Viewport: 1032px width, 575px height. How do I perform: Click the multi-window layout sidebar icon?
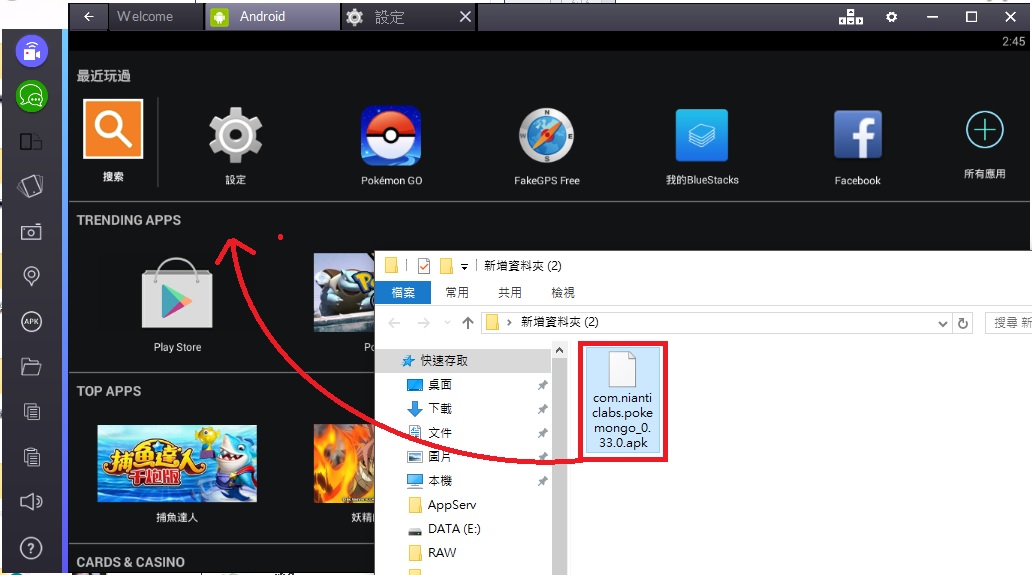(x=31, y=141)
